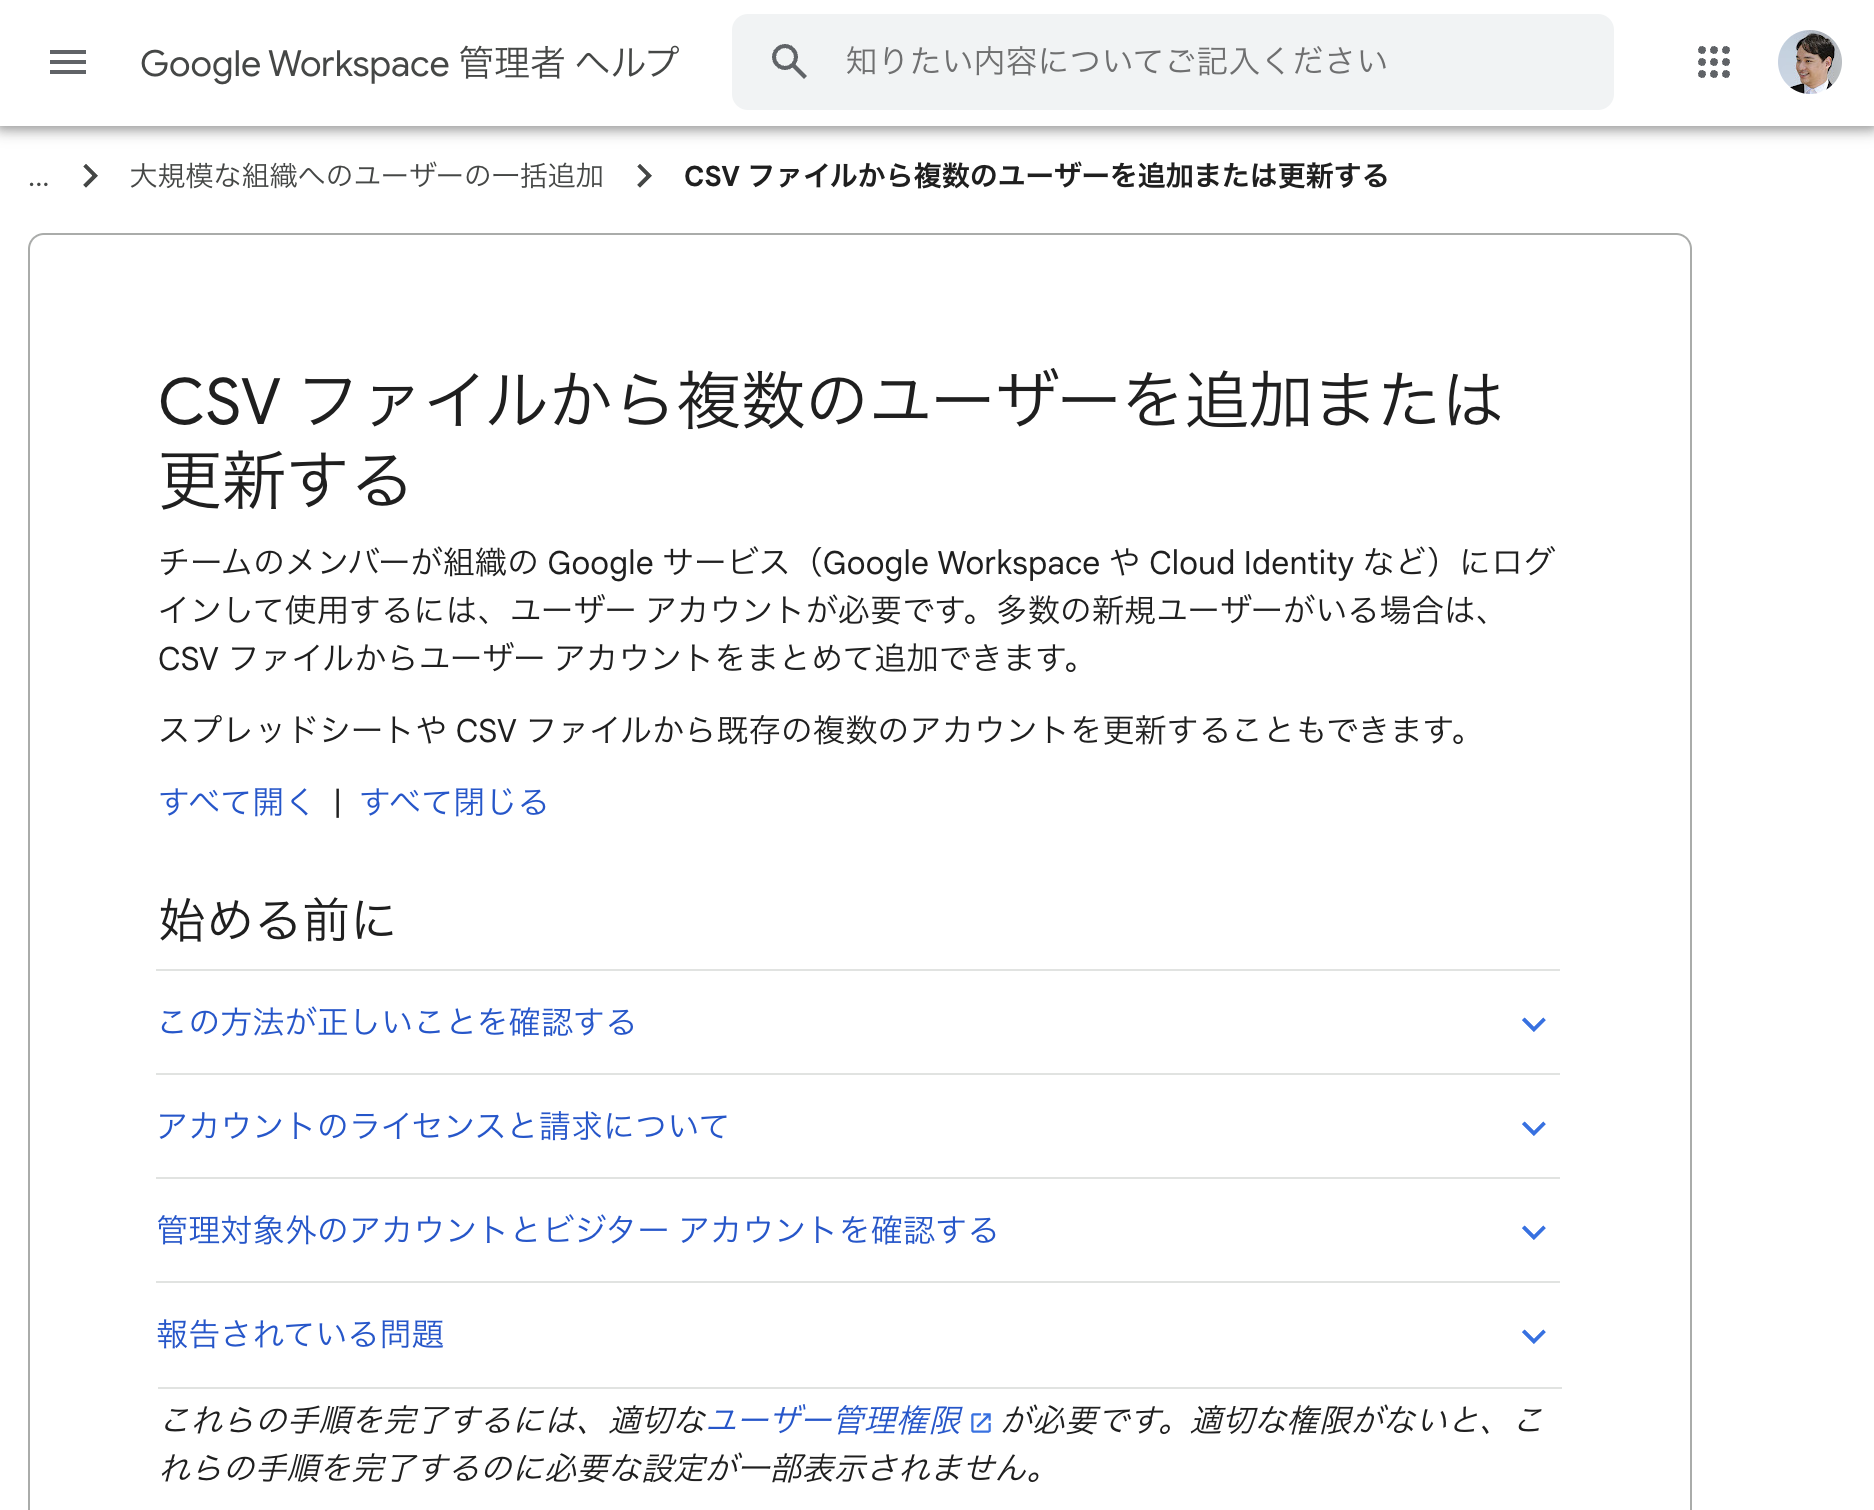Screen dimensions: 1874x1510
Task: Select the current CSV ファイル breadcrumb item
Action: point(1036,176)
